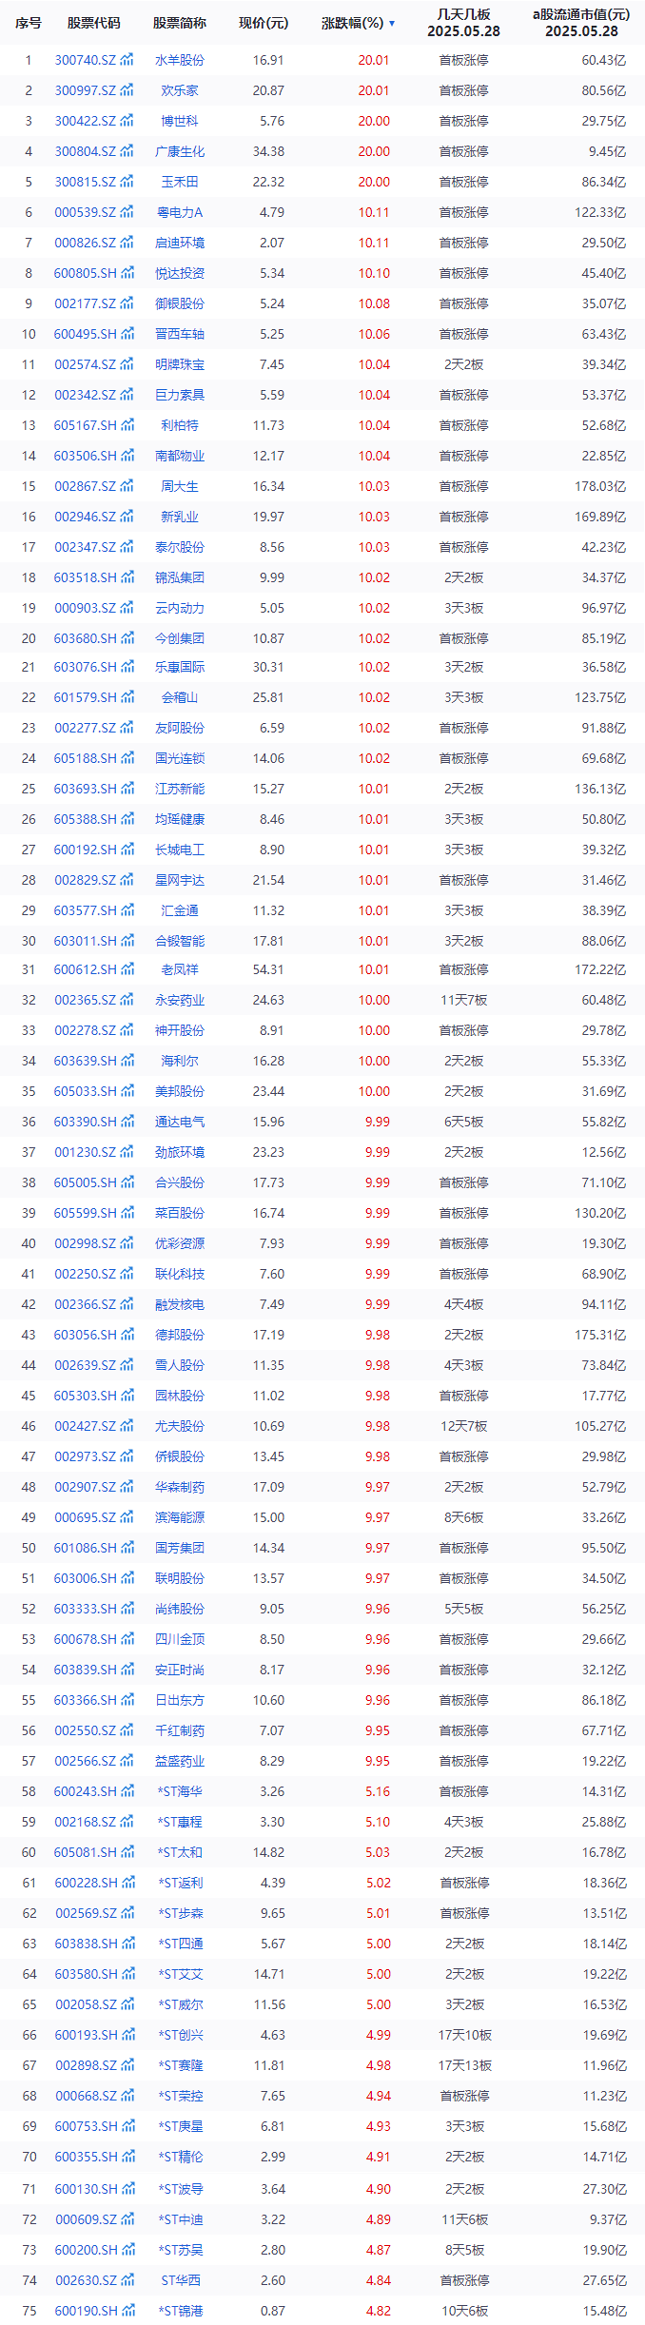
Task: Click the chart icon next to 300997.SZ
Action: pos(127,90)
